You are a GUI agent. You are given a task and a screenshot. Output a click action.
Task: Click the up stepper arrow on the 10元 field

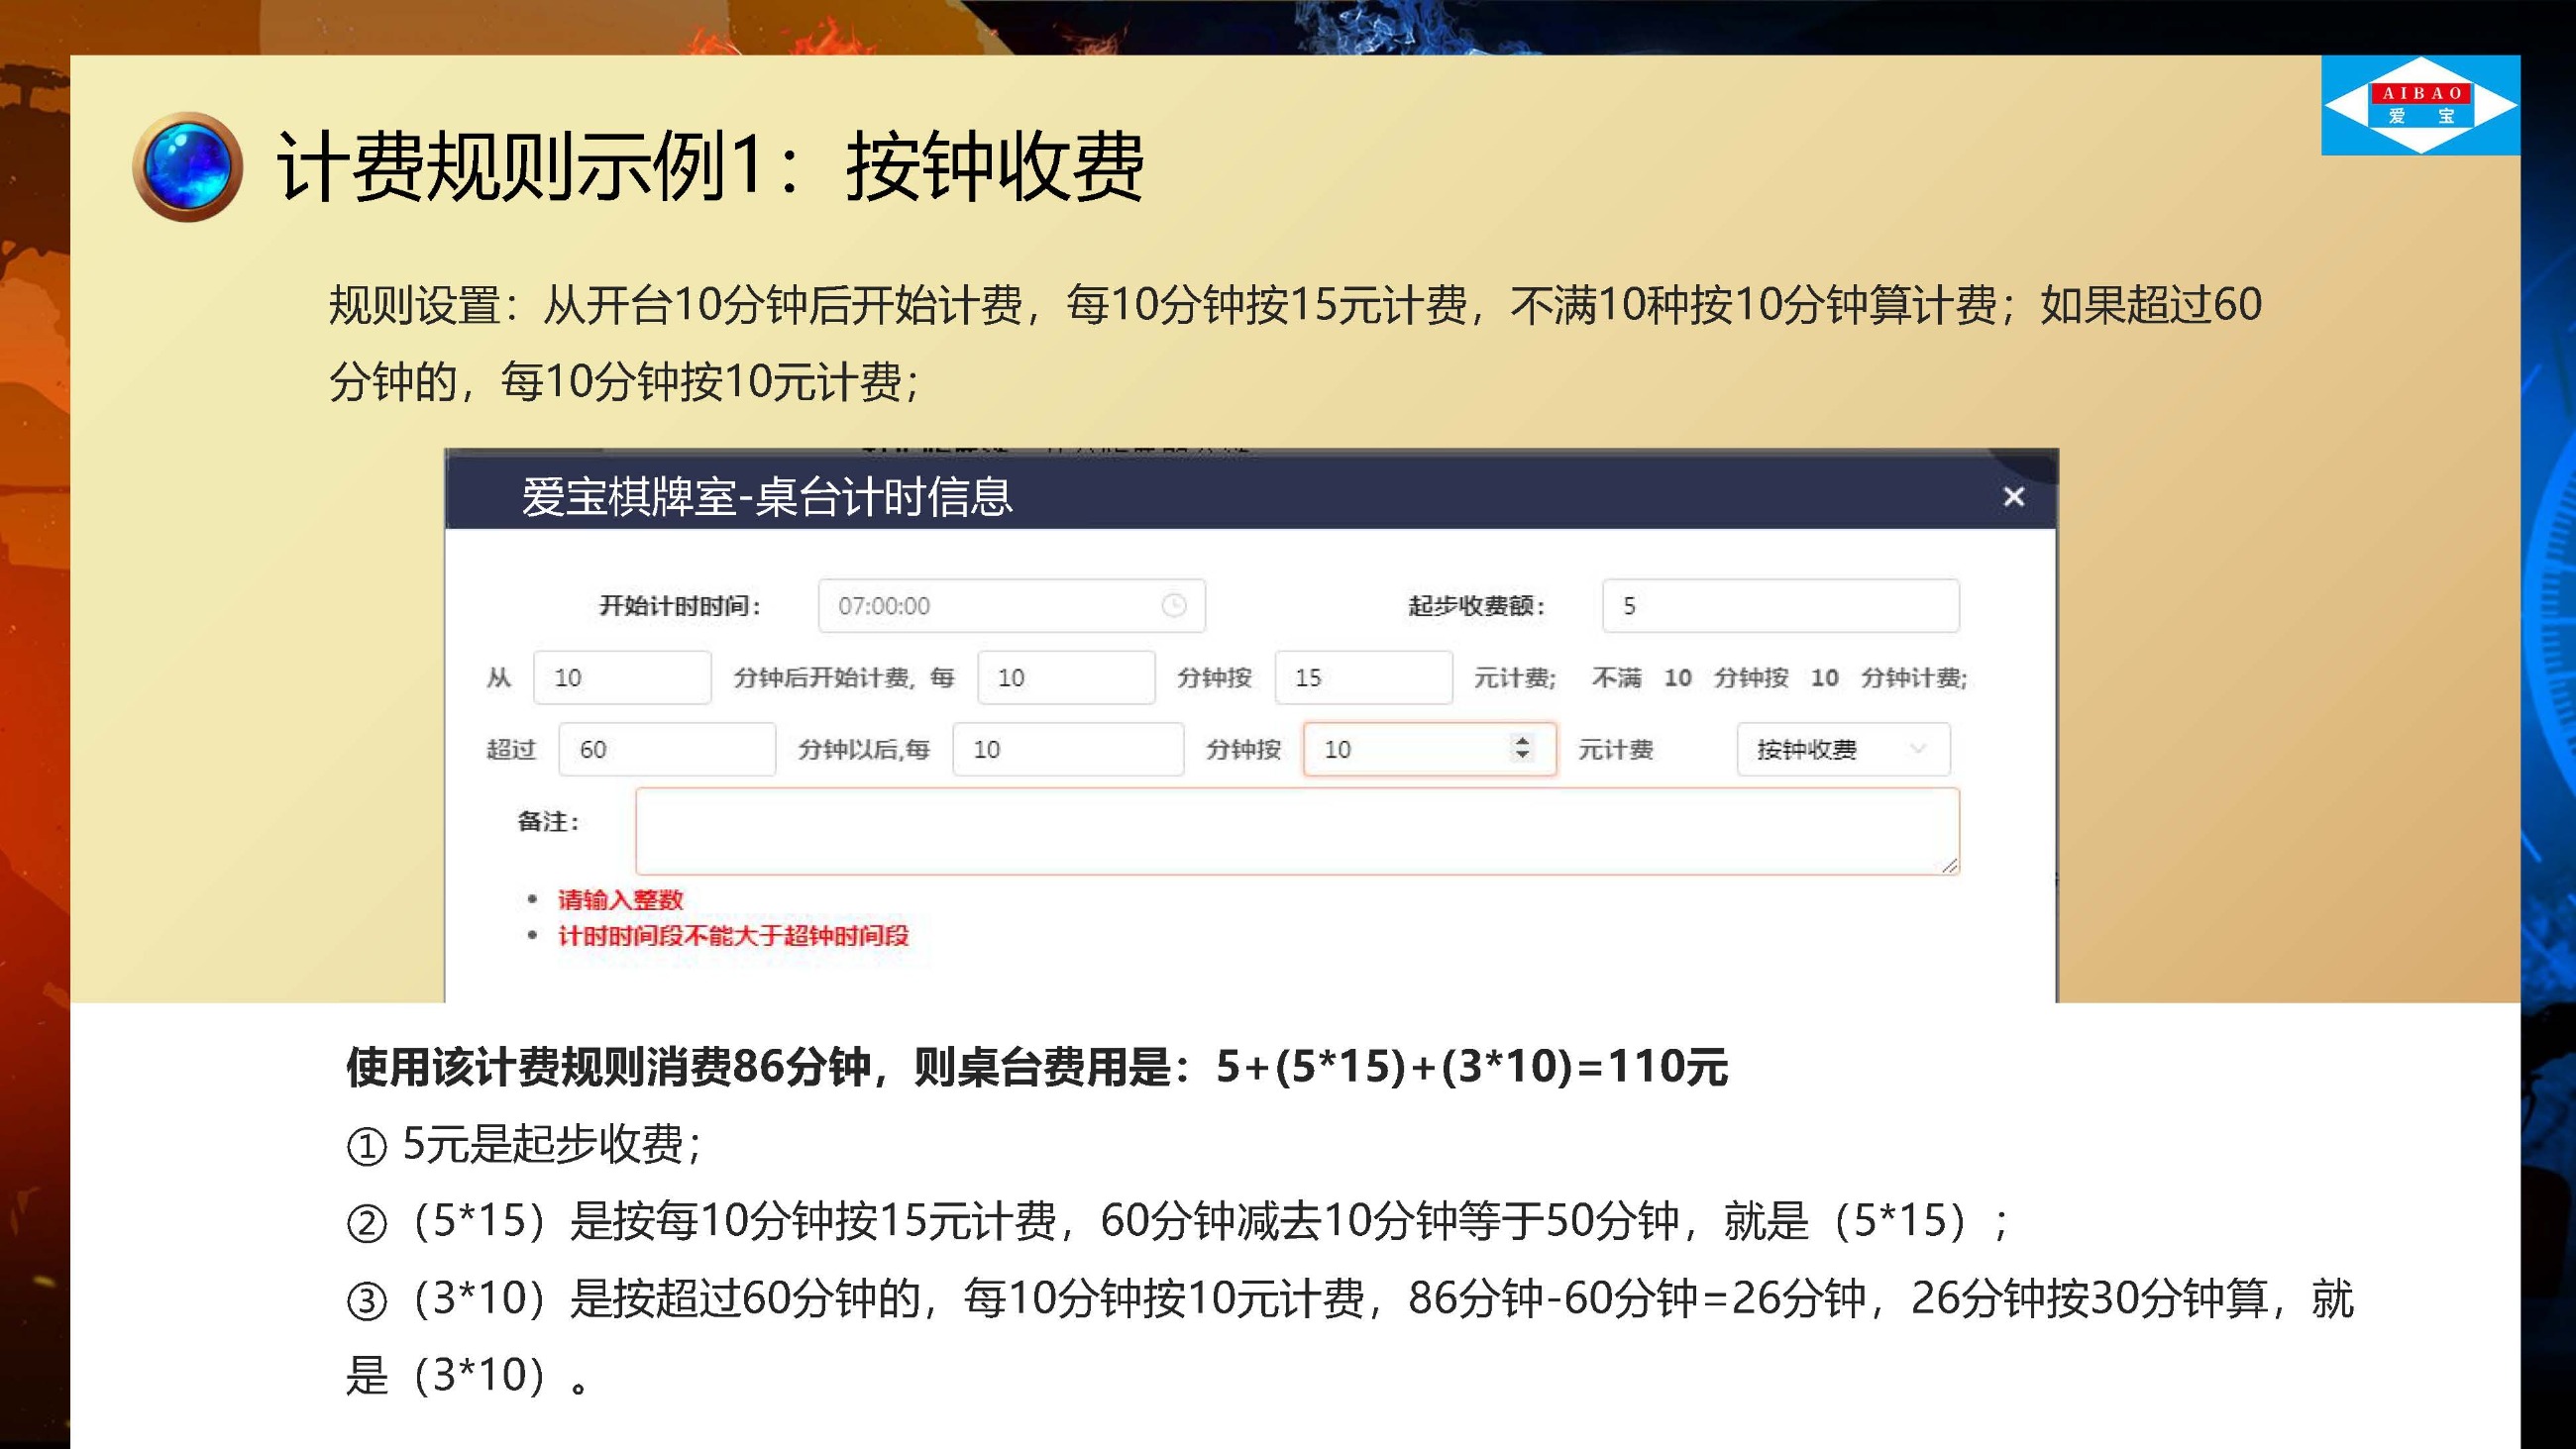pyautogui.click(x=1523, y=742)
